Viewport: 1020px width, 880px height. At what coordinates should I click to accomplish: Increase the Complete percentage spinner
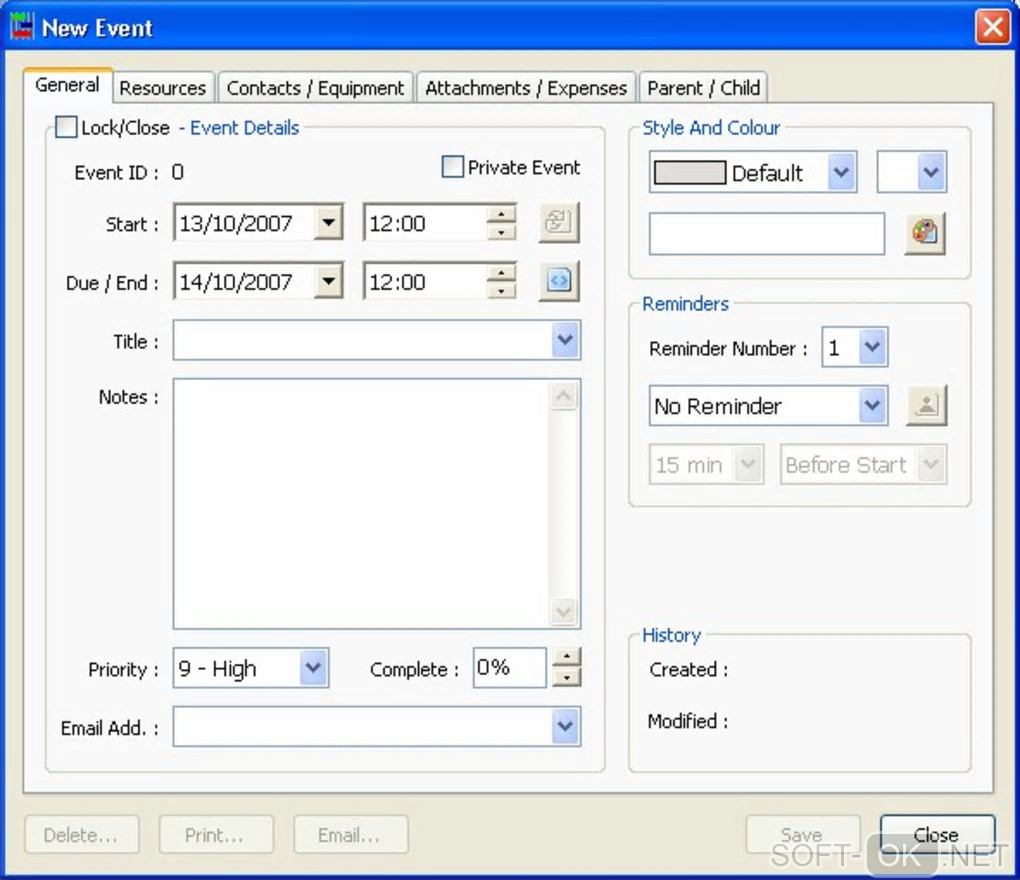(x=567, y=658)
